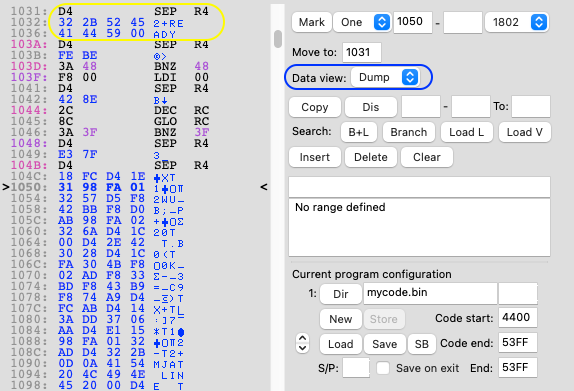This screenshot has width=574, height=391.
Task: Select the data row at address 107C
Action: [x=97, y=308]
